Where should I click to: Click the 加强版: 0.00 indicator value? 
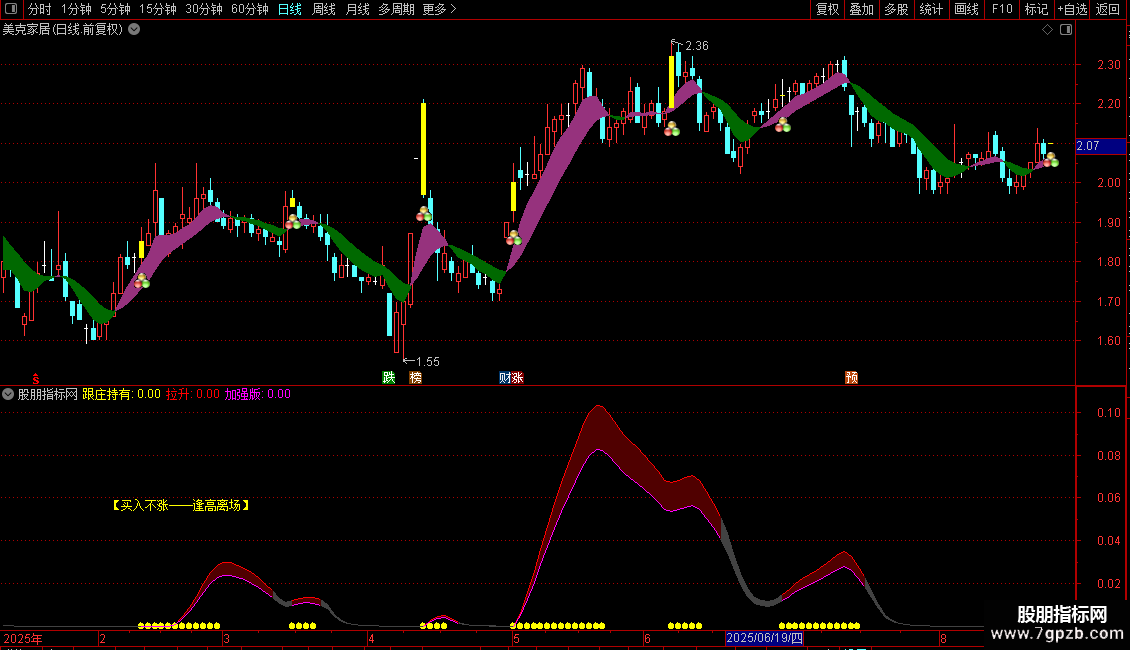(x=257, y=394)
